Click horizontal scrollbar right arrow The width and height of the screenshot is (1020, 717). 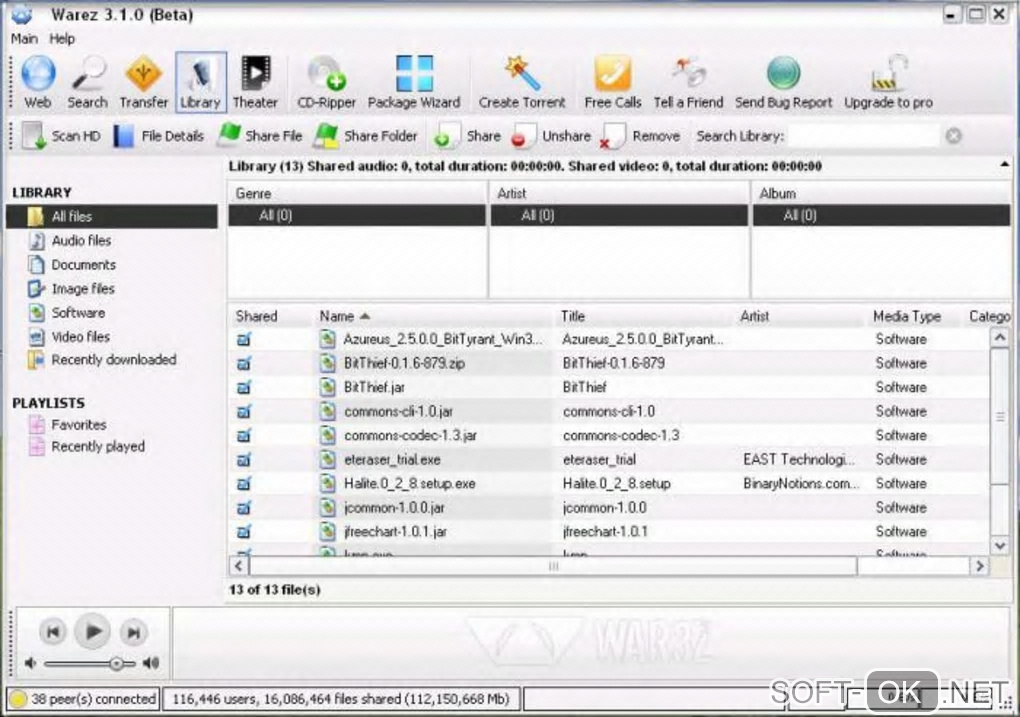tap(980, 566)
